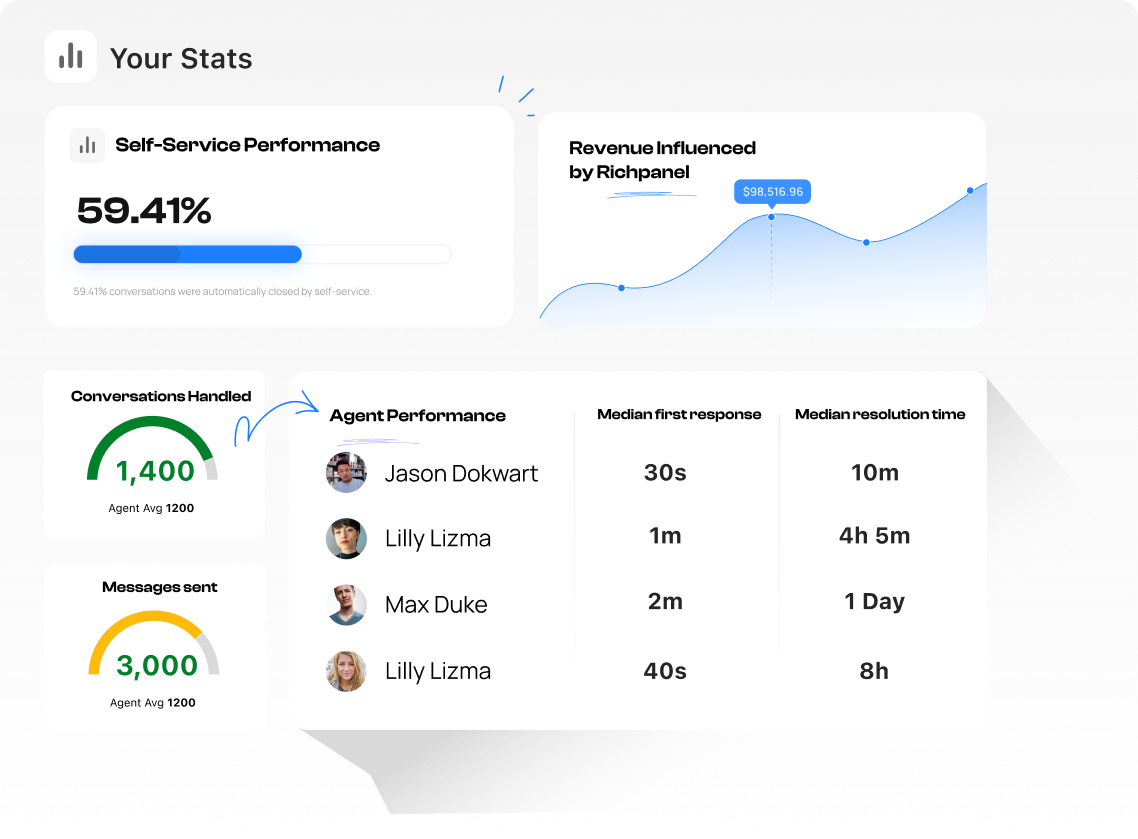Click the first data point on revenue chart
Screen dimensions: 1138x839
[621, 288]
